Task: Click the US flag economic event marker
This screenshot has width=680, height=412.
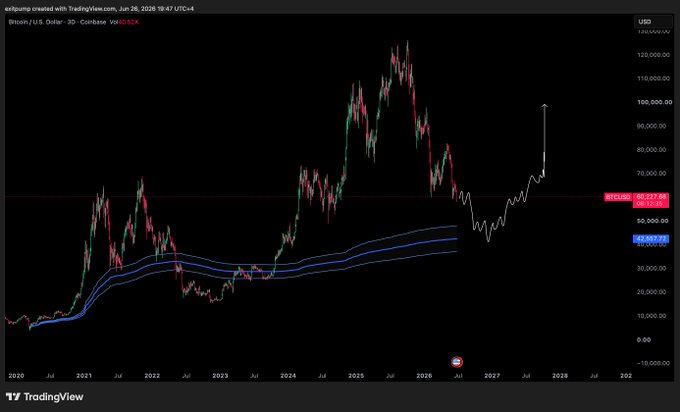Action: click(457, 361)
